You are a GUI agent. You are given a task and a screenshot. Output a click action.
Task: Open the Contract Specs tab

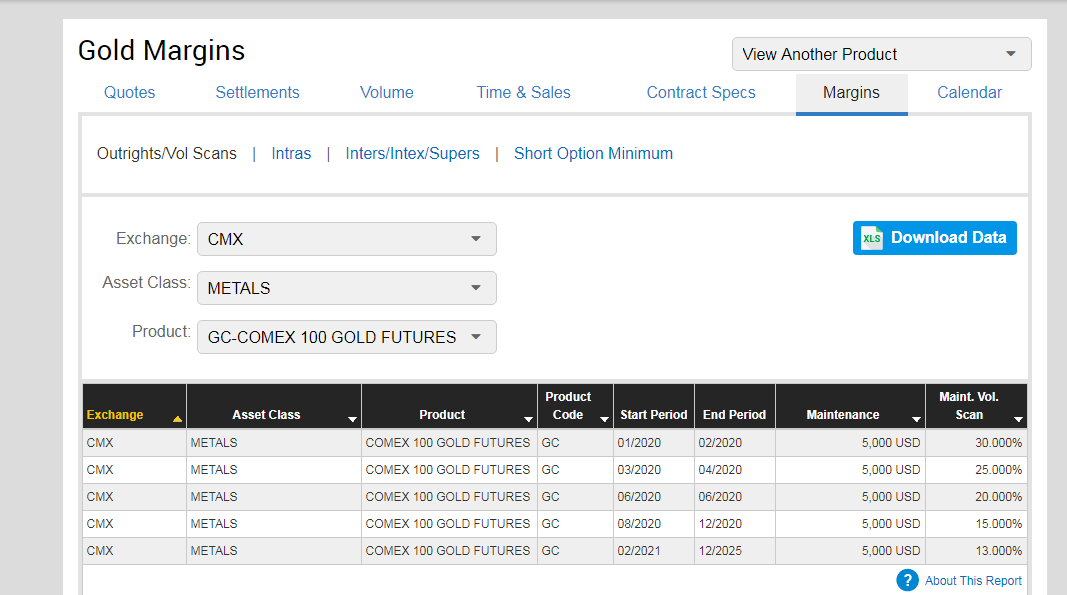tap(701, 93)
